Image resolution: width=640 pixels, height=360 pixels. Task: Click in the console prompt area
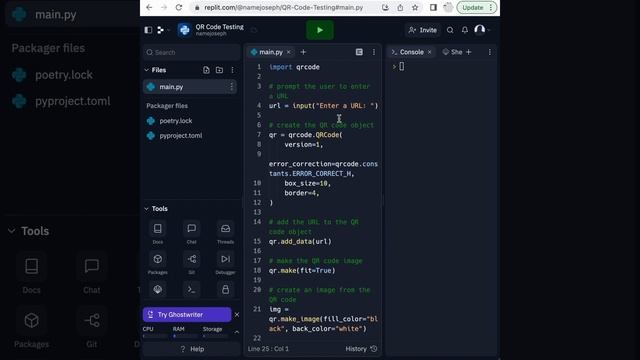pyautogui.click(x=402, y=67)
